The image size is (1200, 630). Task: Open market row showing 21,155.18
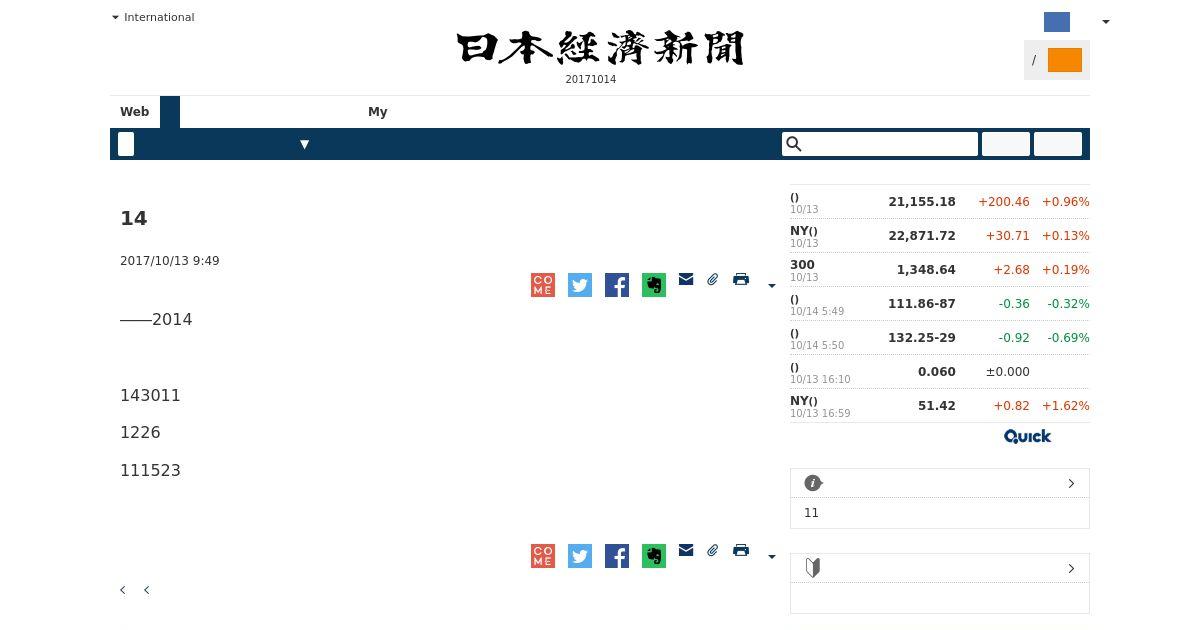tap(940, 202)
